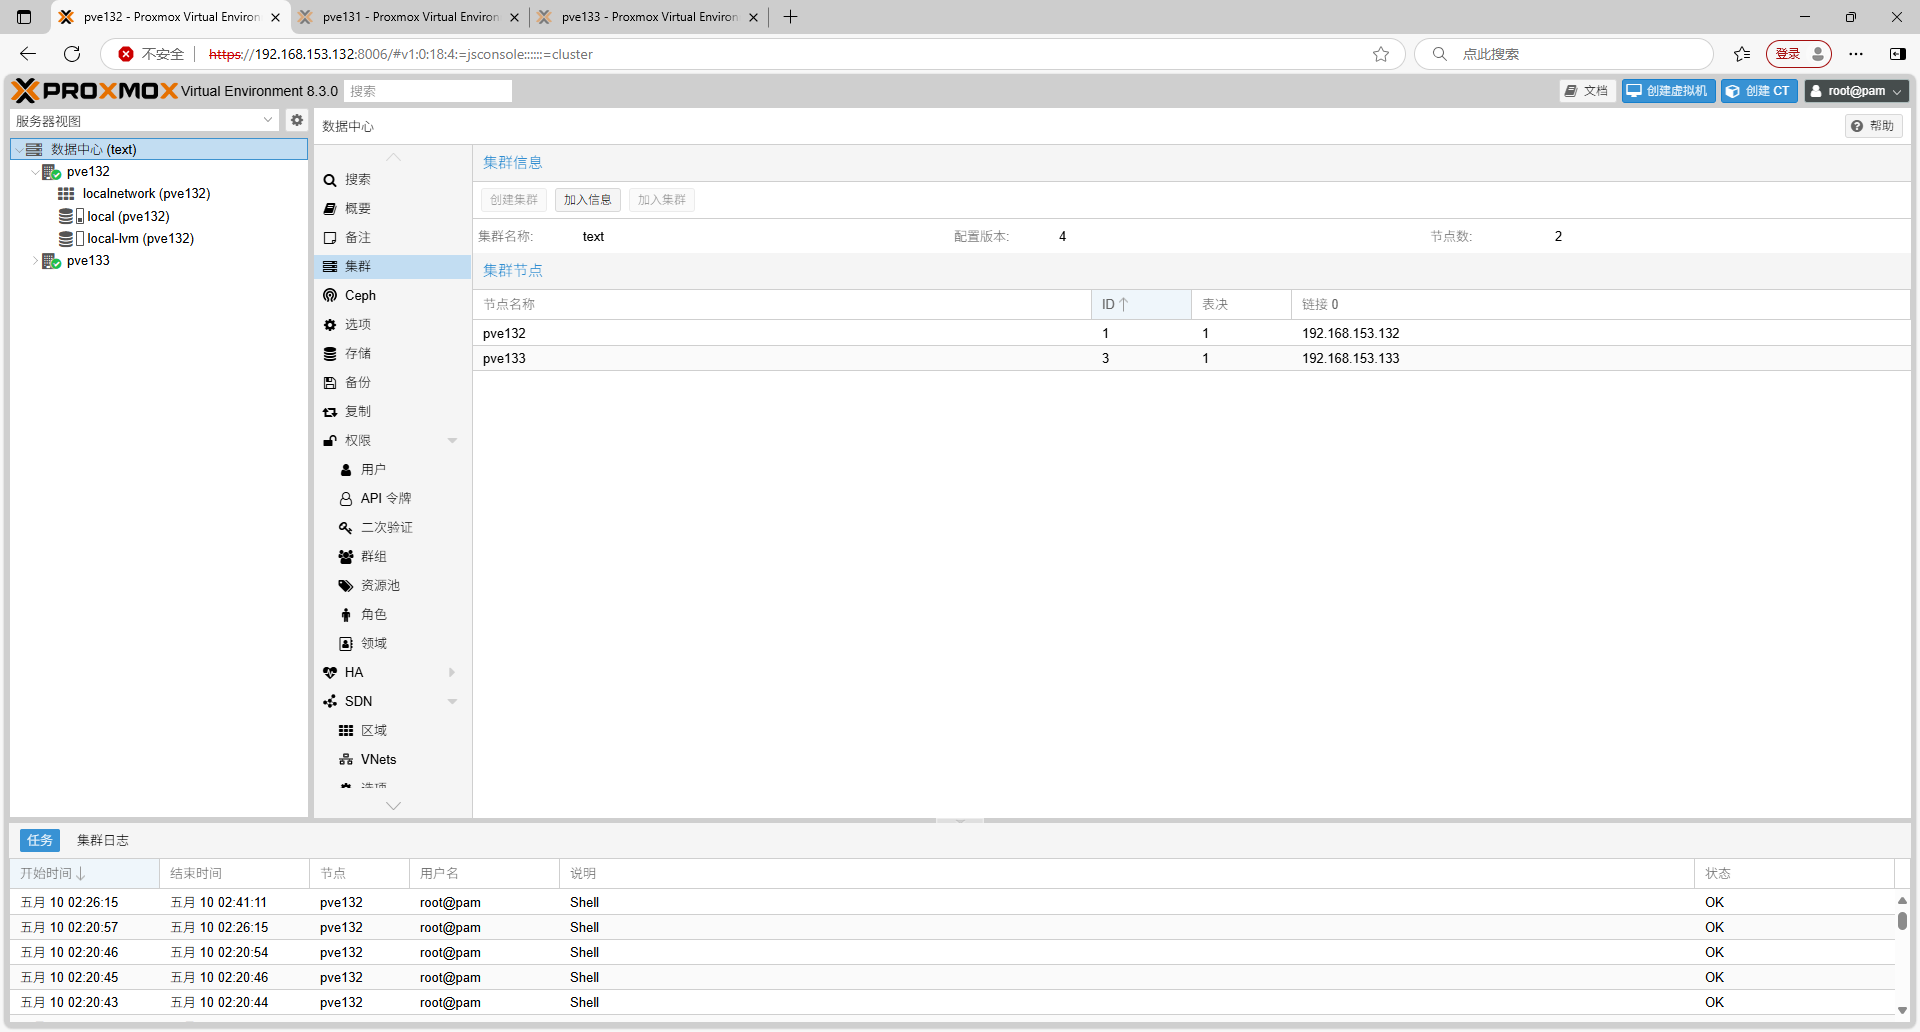Select local-lvm (pve132) storage tree item
Image resolution: width=1920 pixels, height=1032 pixels.
[x=140, y=239]
